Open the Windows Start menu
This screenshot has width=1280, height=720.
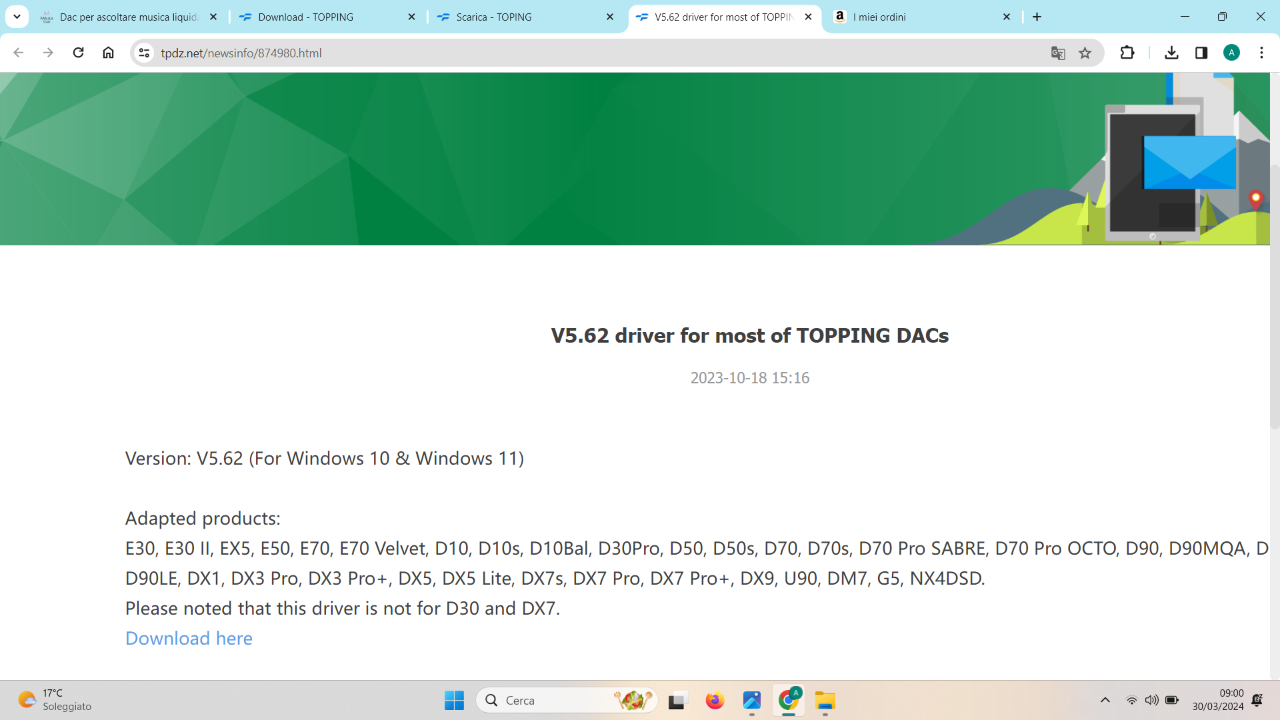pos(454,700)
